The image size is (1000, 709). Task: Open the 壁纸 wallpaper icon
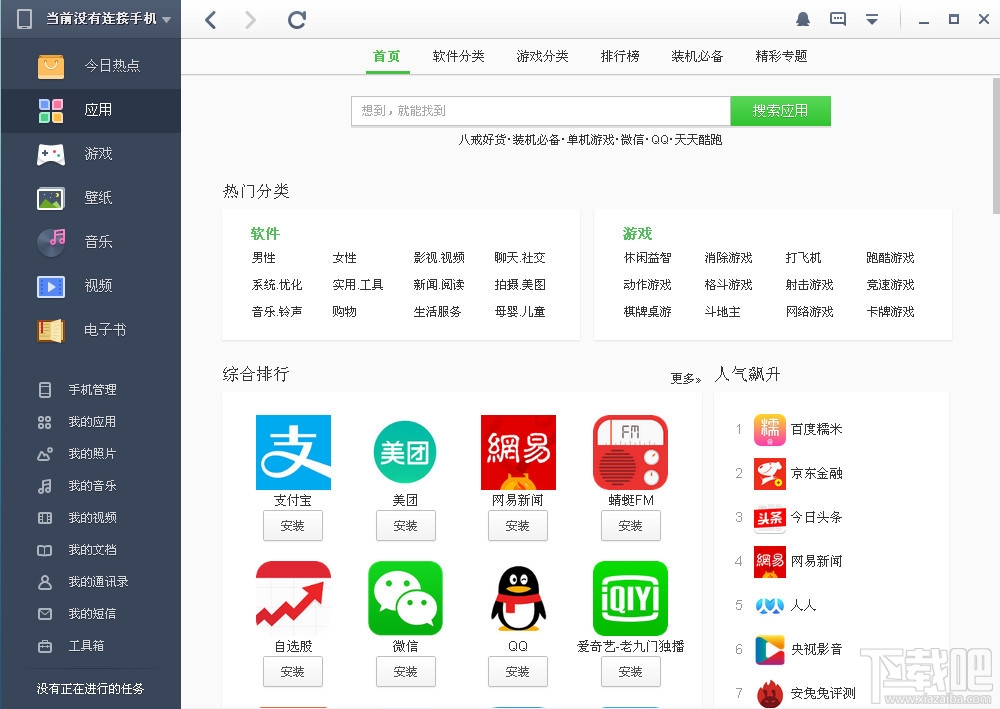click(51, 198)
